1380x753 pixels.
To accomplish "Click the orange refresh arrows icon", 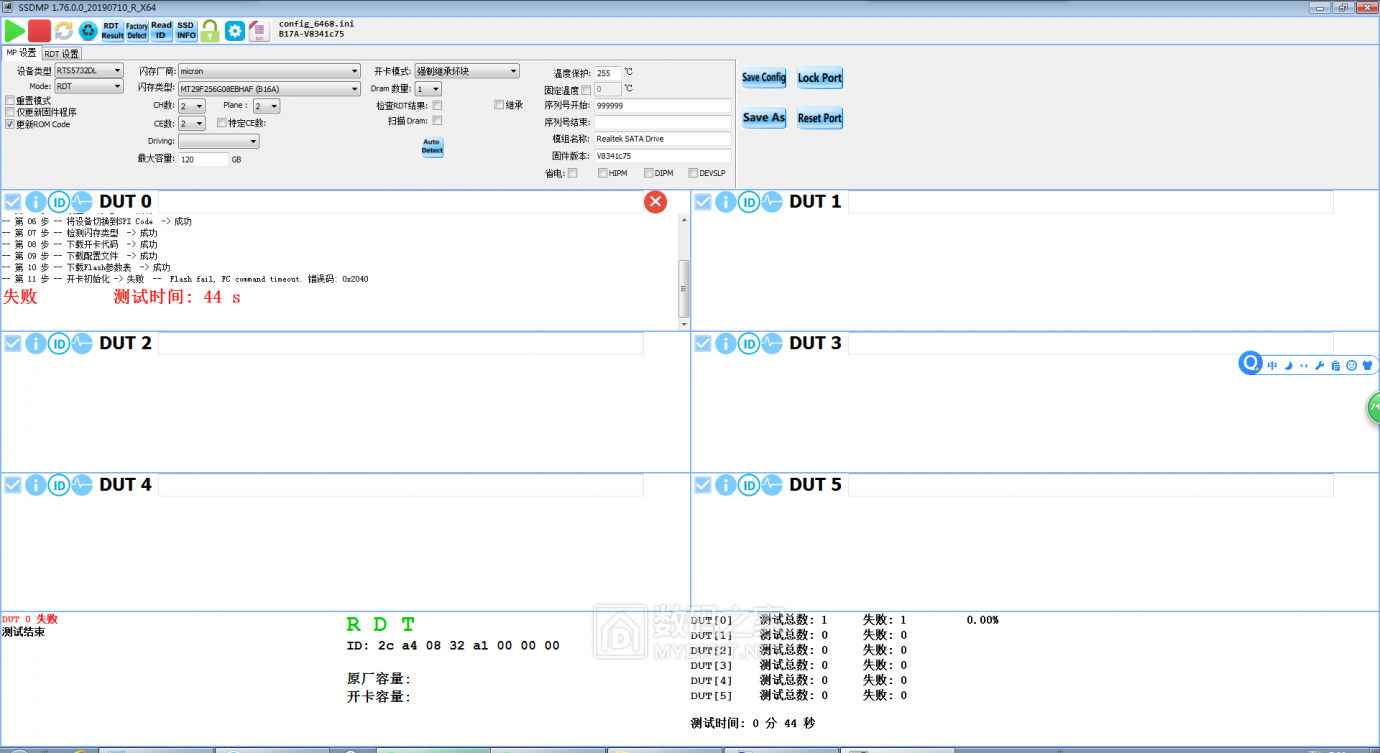I will pyautogui.click(x=63, y=31).
